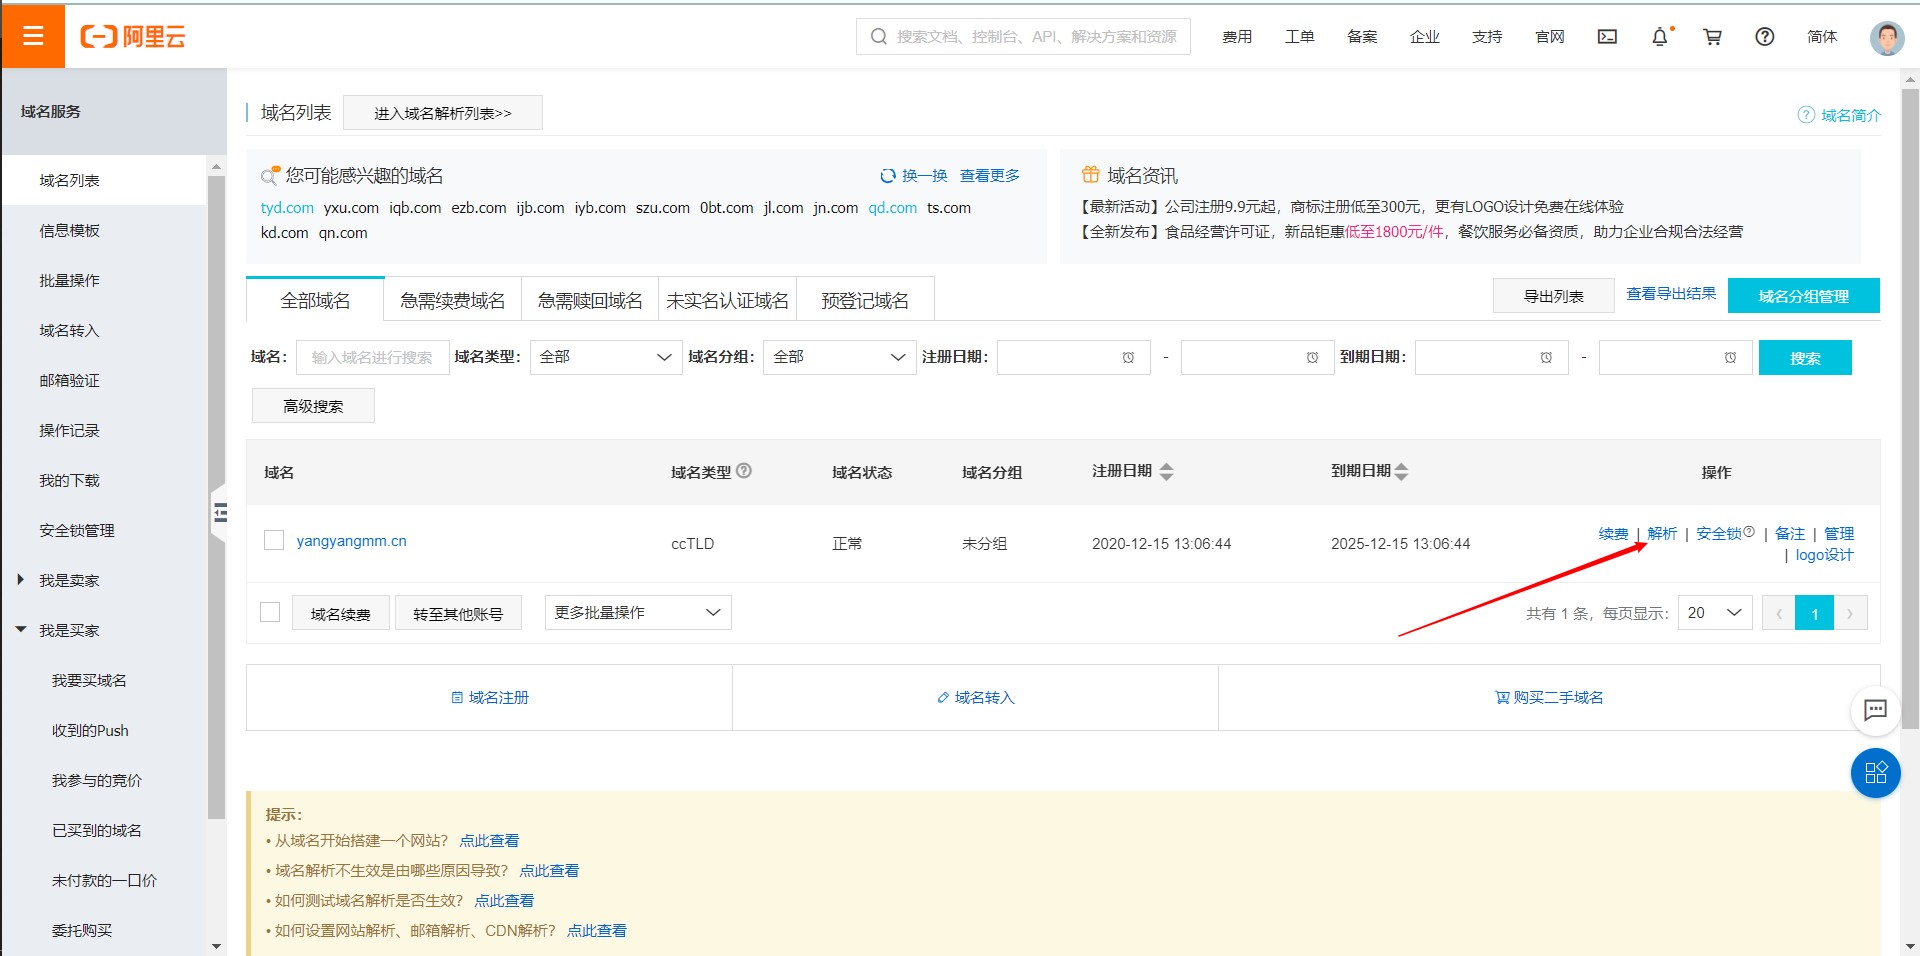Click the 域名类型 help icon in header
The width and height of the screenshot is (1920, 956).
[x=744, y=471]
